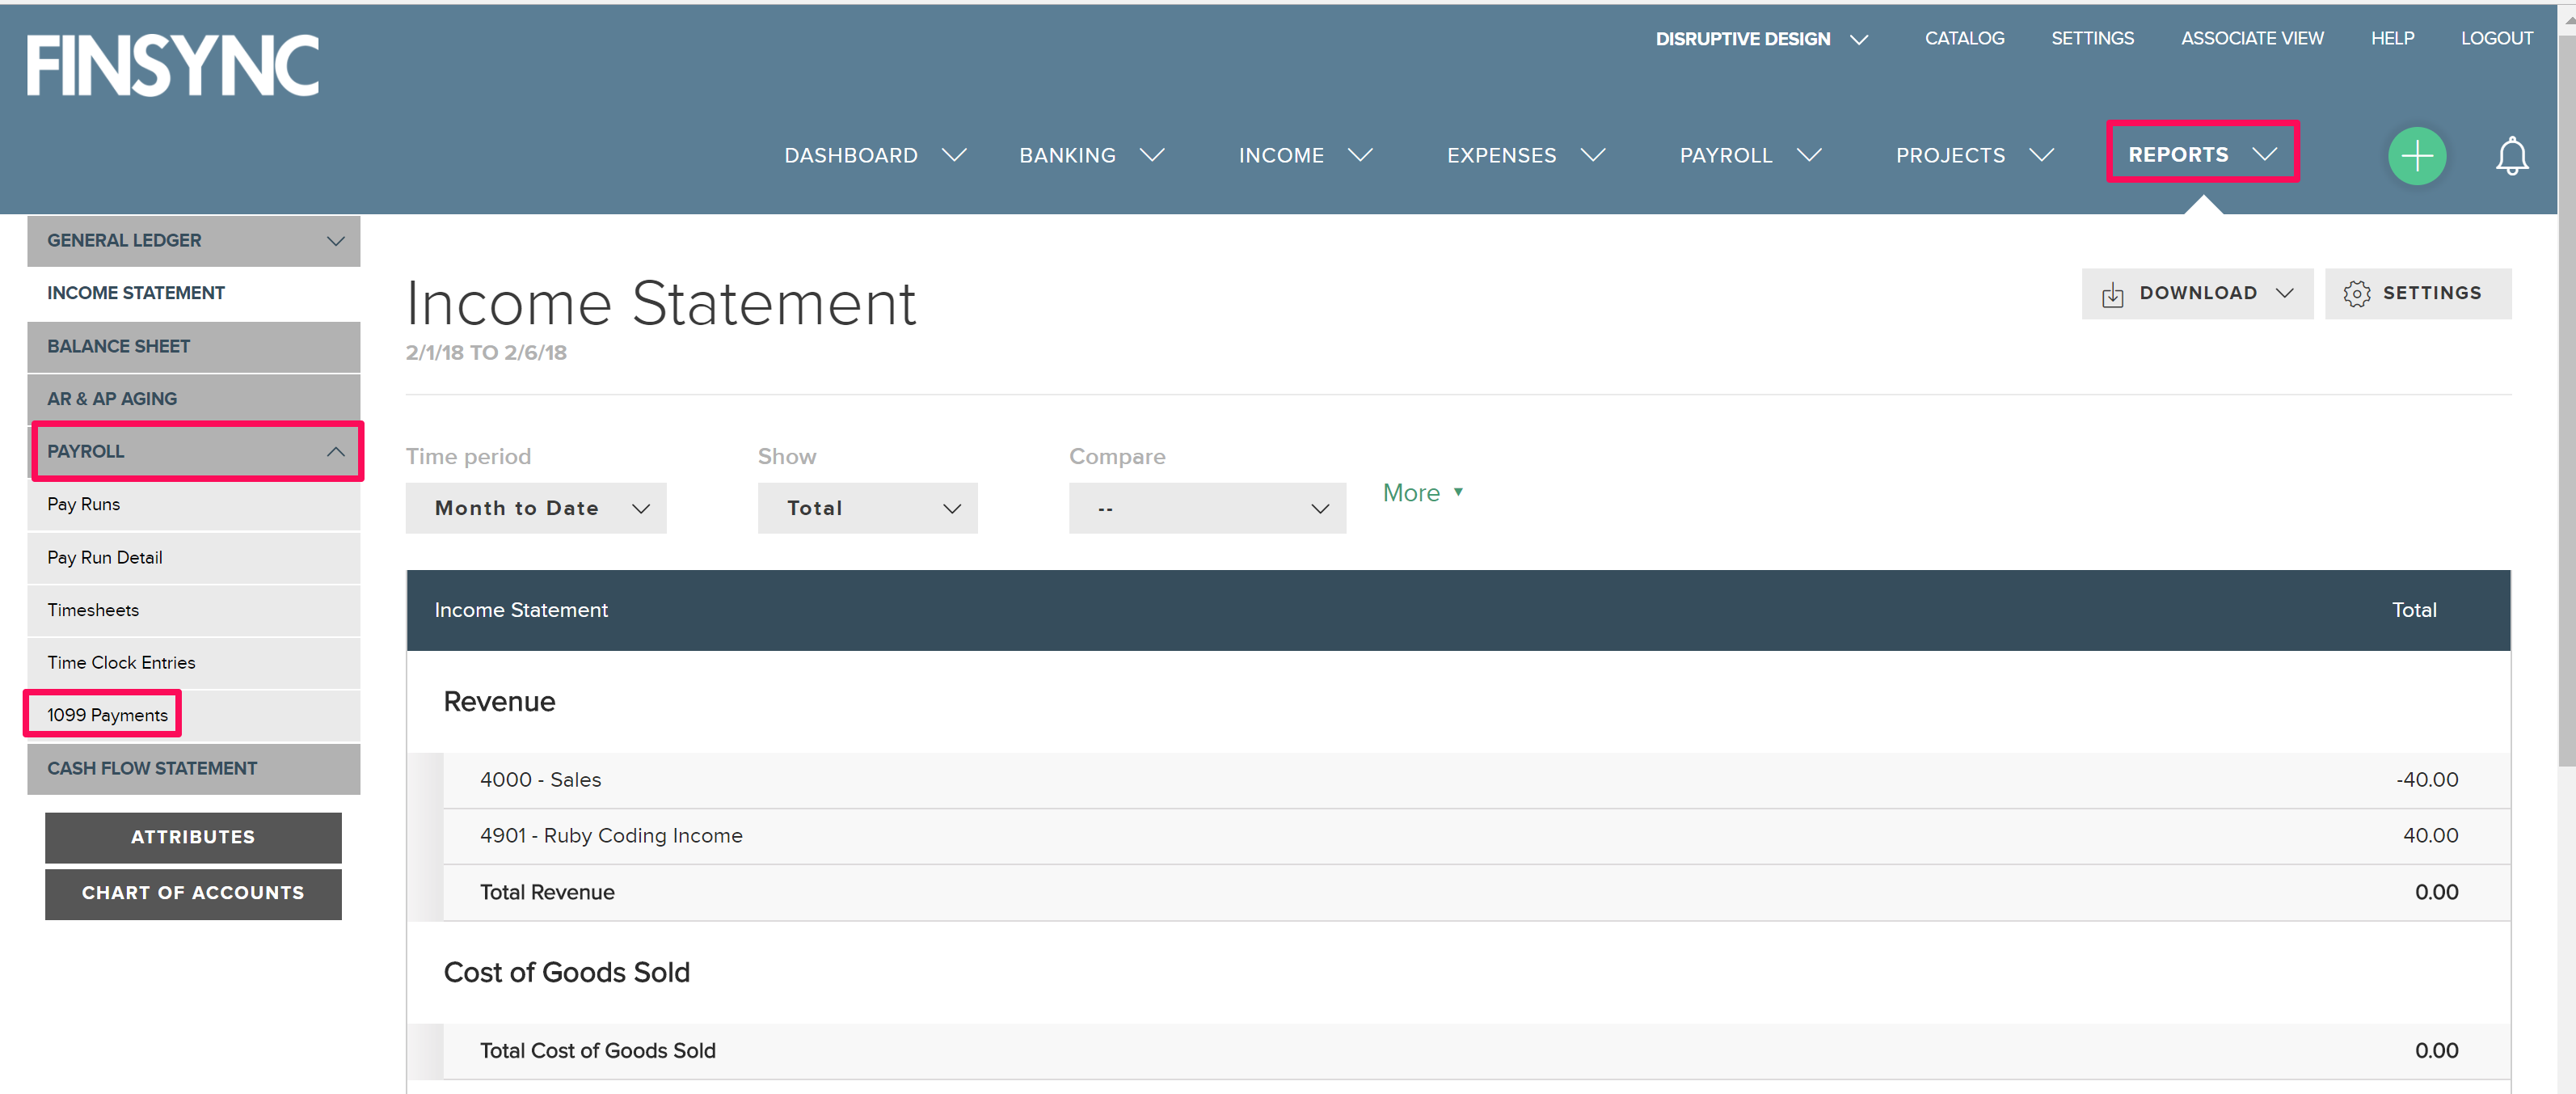2576x1094 pixels.
Task: Expand the More filter options
Action: 1423,493
